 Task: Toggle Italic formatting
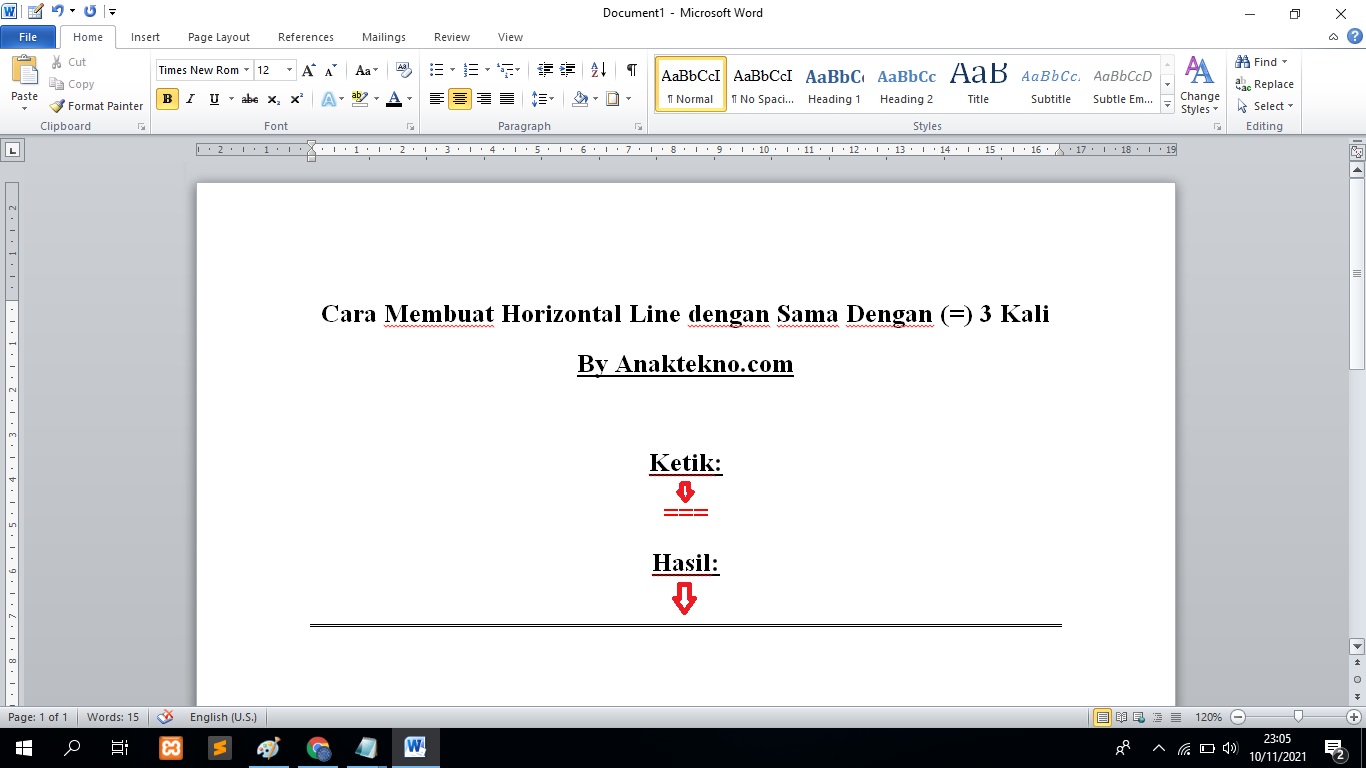[190, 99]
